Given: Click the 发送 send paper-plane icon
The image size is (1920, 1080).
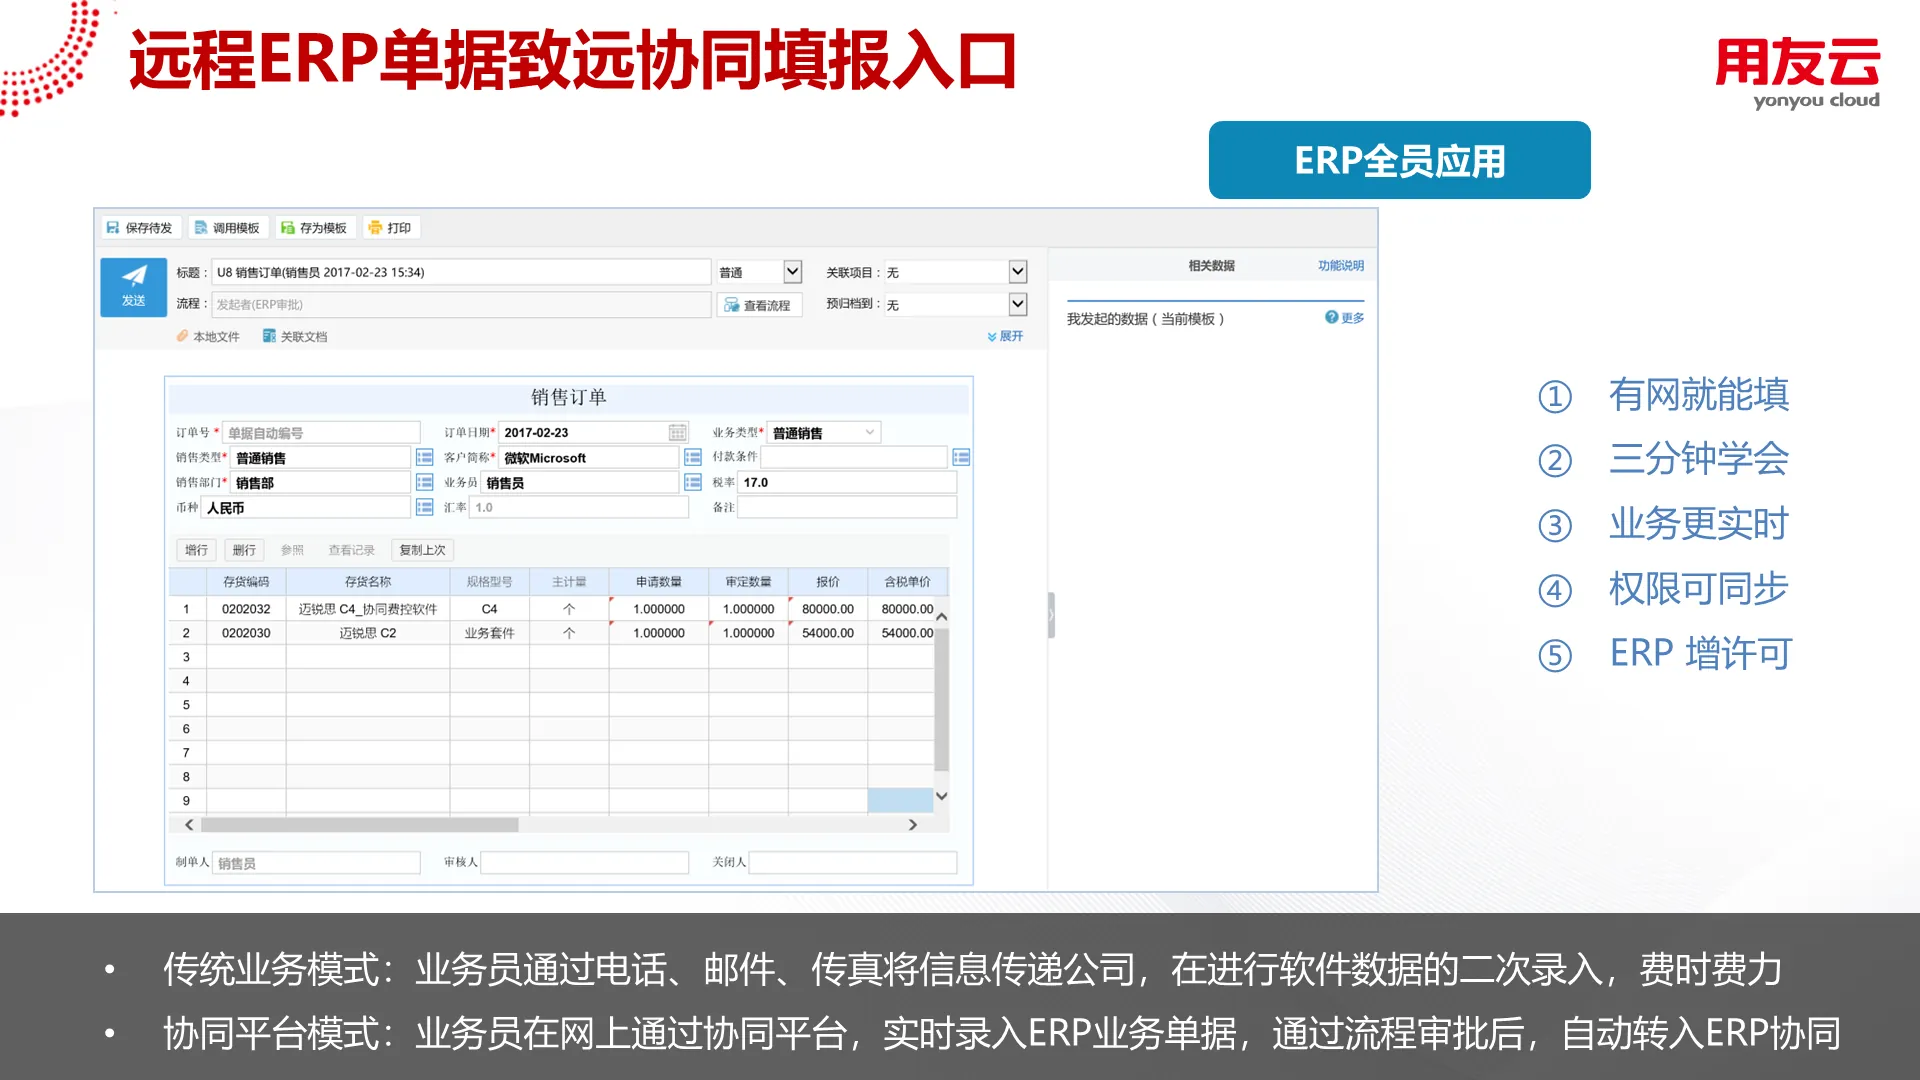Looking at the screenshot, I should [134, 276].
